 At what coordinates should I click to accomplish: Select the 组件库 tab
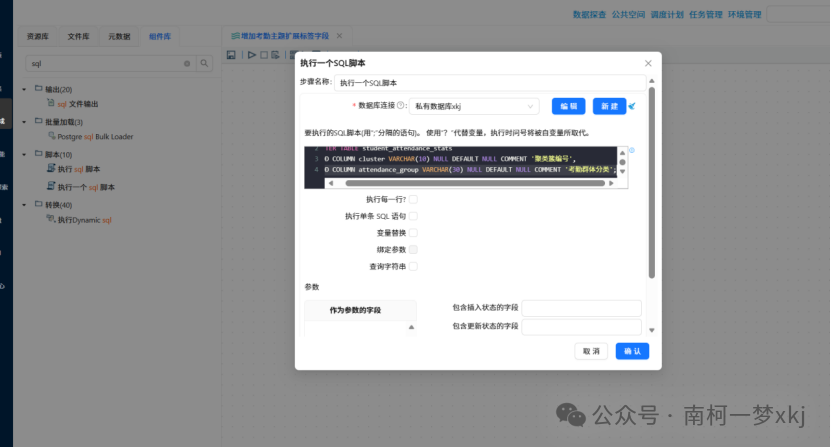[160, 37]
